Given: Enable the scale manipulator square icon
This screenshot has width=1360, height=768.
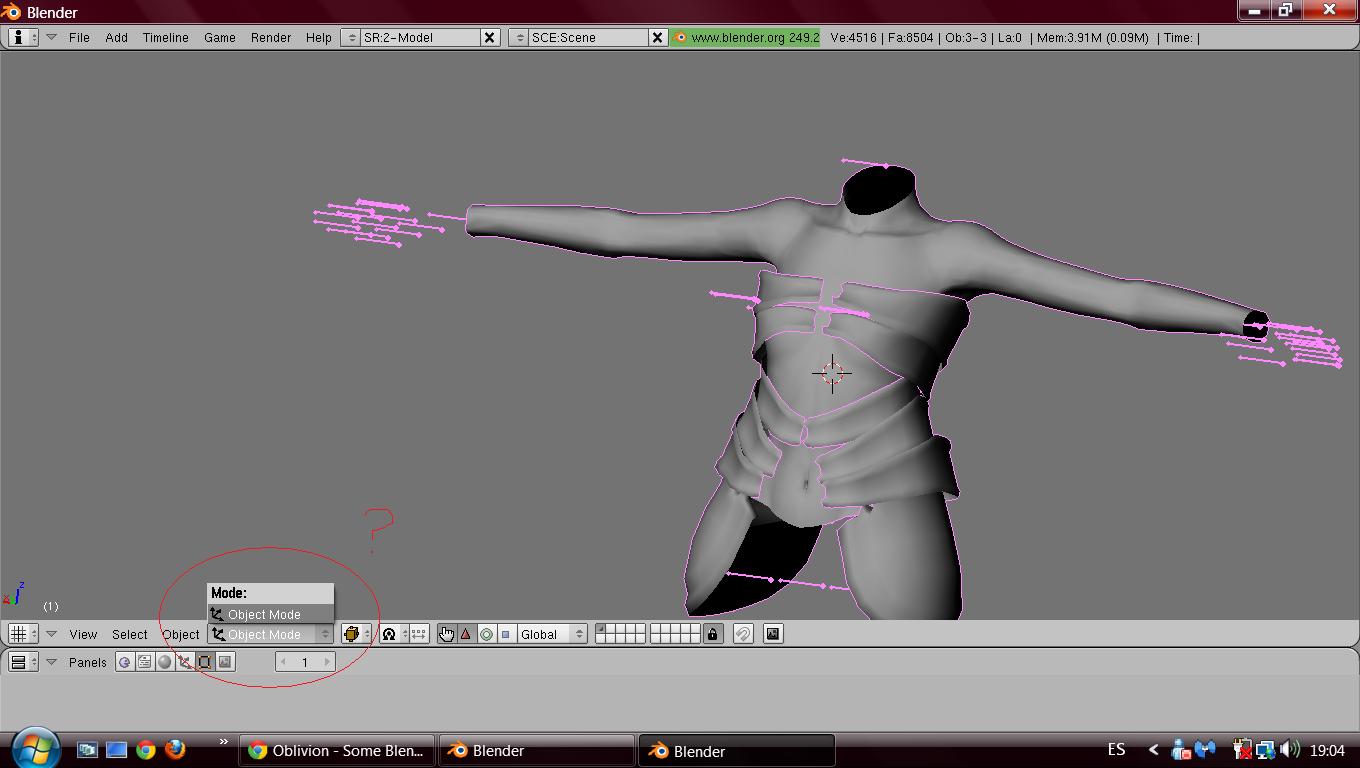Looking at the screenshot, I should 505,634.
